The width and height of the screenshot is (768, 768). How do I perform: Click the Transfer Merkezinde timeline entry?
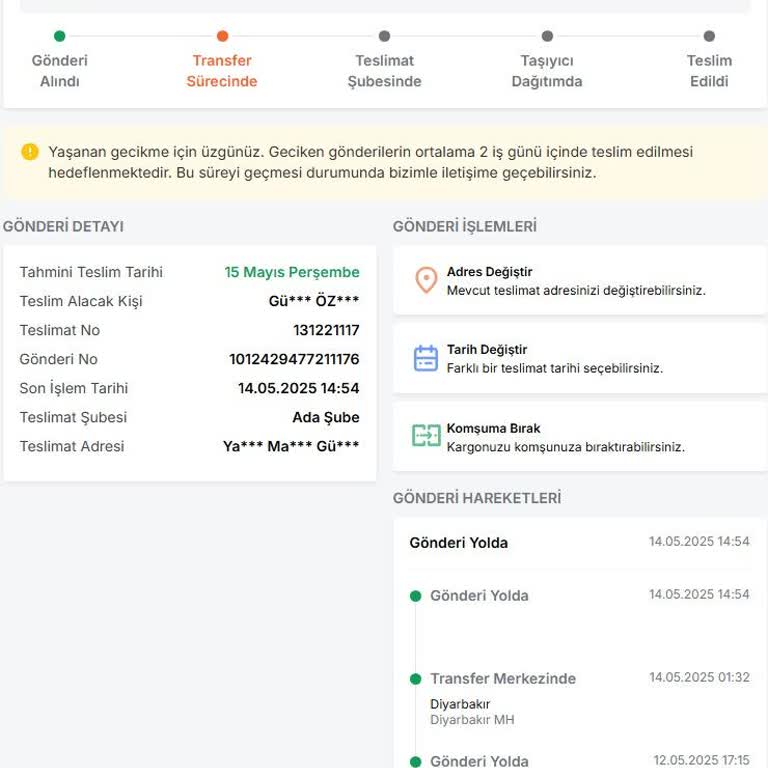(503, 678)
